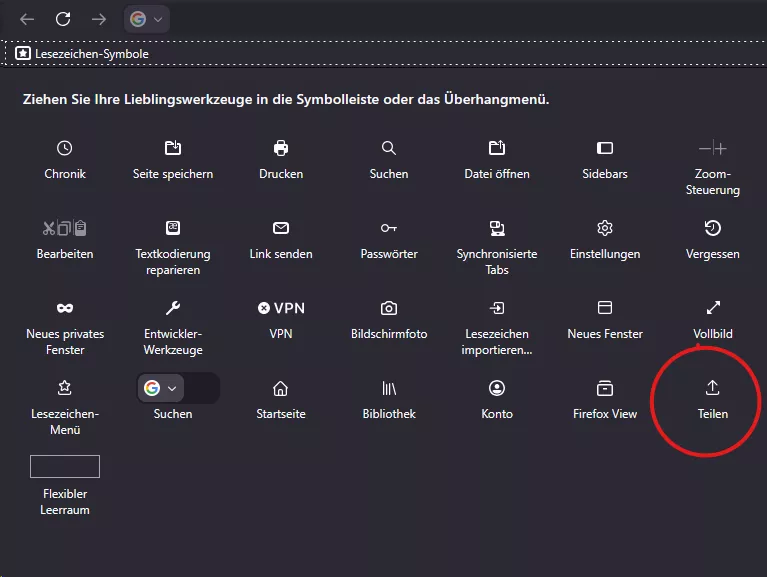Click the 'Ziehen Sie Ihre Lieblingswerkzeuge' heading text

[286, 99]
